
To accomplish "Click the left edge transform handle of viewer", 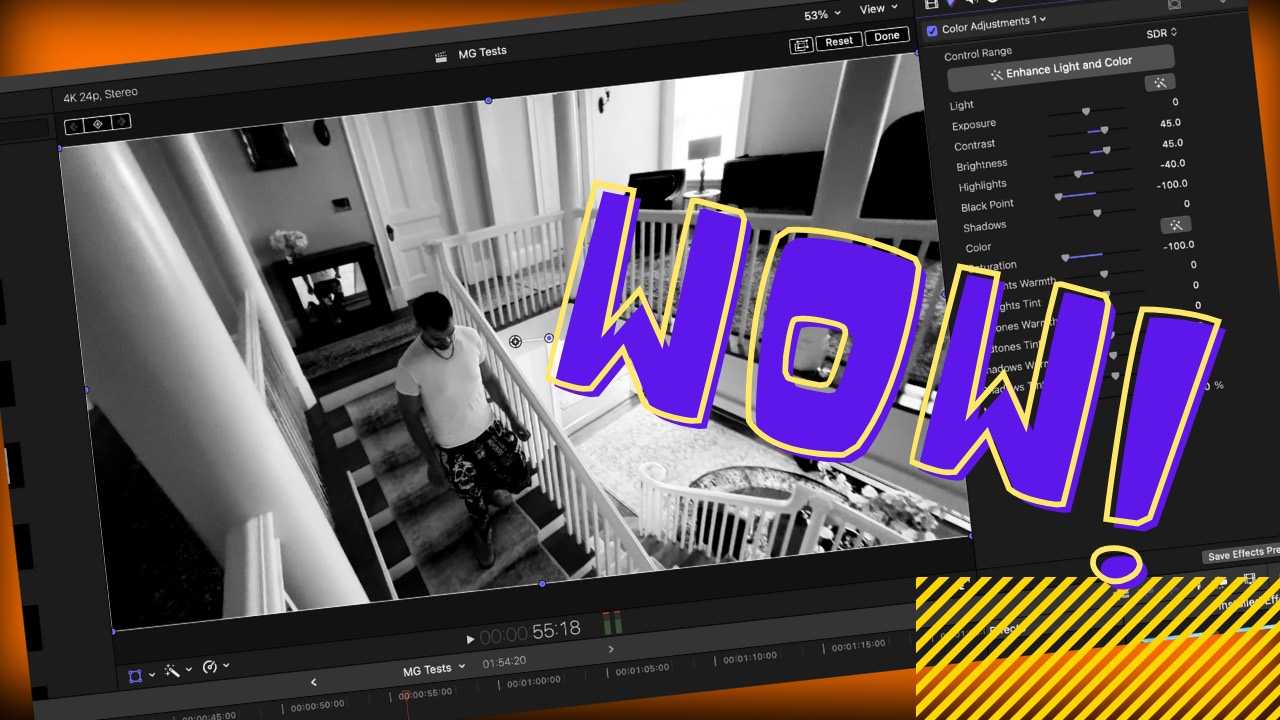I will click(x=86, y=389).
